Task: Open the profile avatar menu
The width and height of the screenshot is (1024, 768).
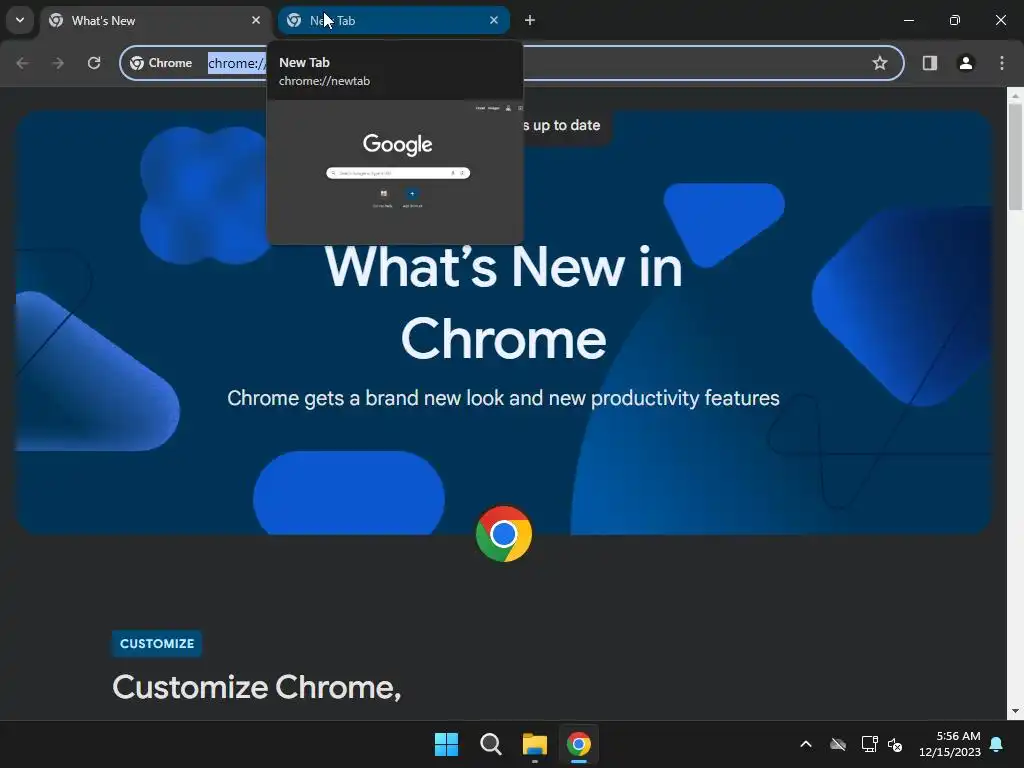Action: 966,63
